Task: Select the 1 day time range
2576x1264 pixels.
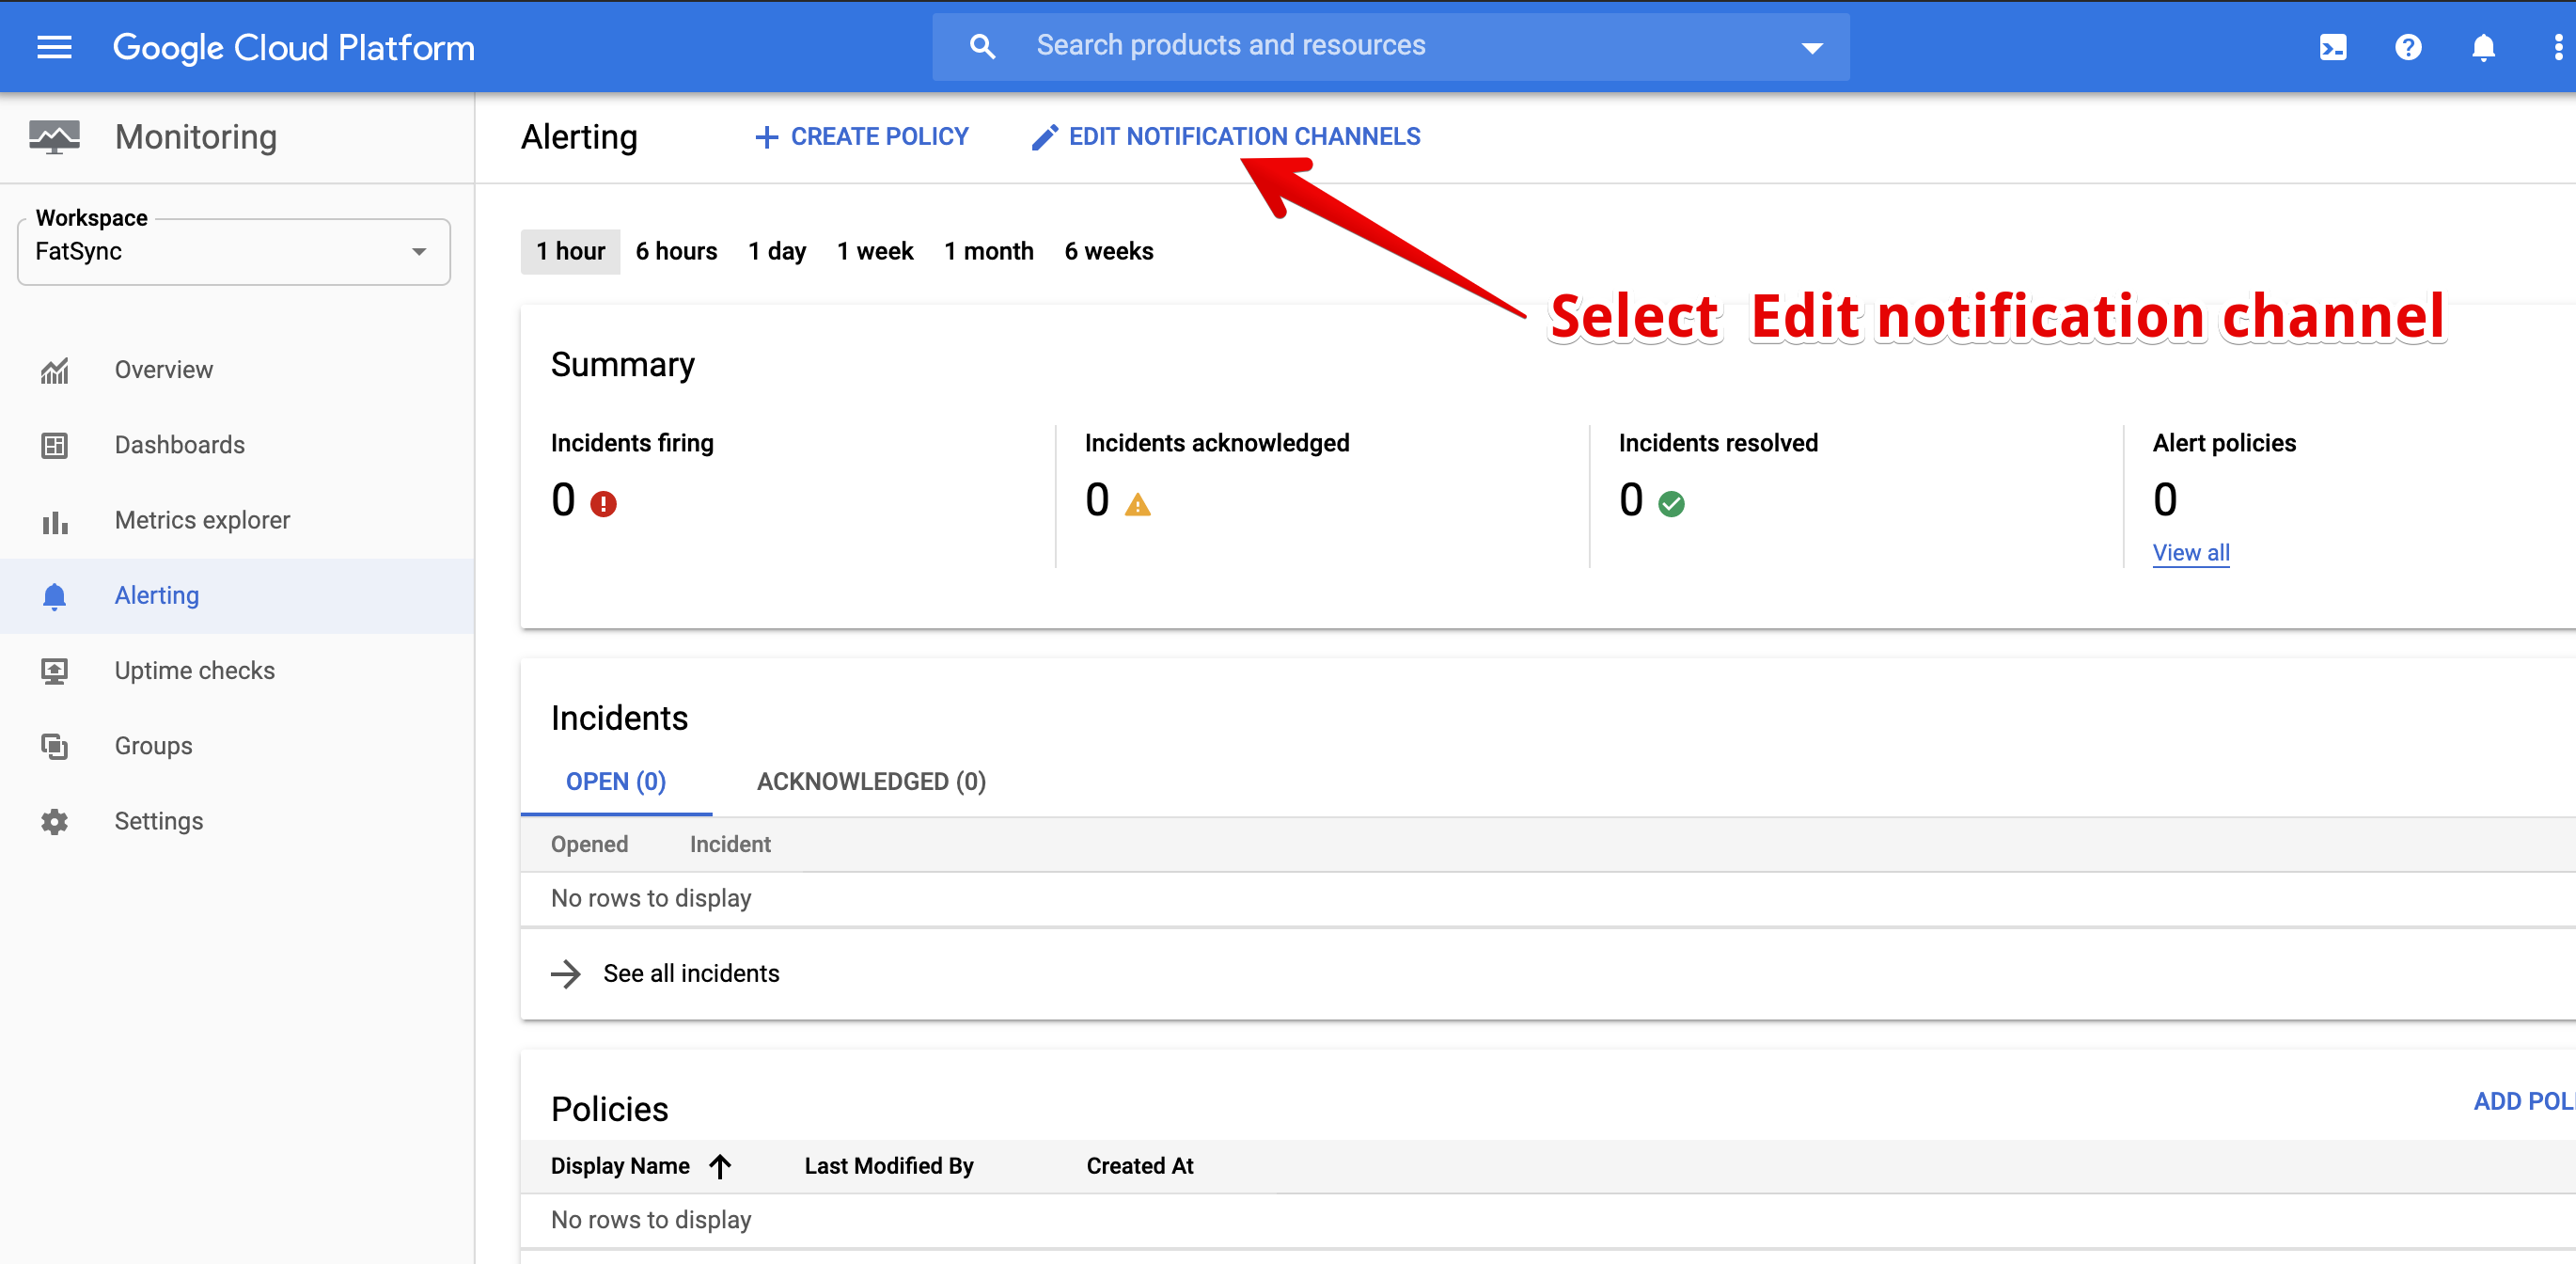Action: point(777,251)
